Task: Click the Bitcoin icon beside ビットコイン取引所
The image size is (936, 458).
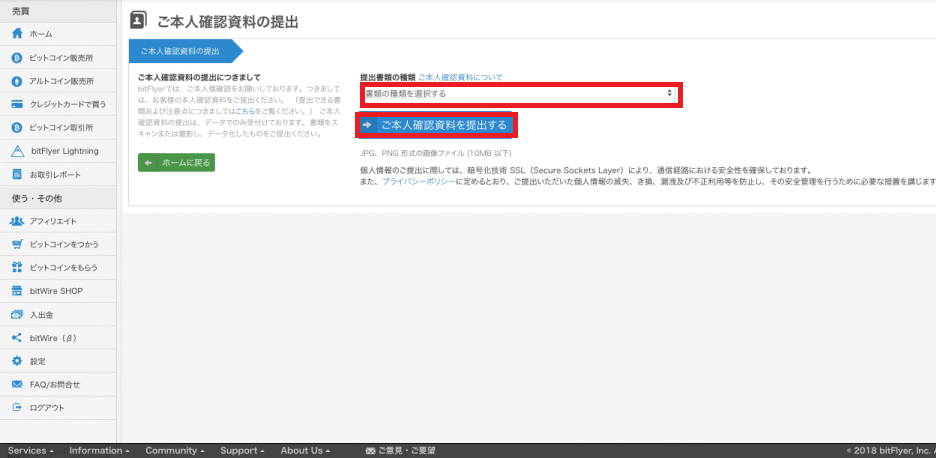Action: [x=17, y=128]
